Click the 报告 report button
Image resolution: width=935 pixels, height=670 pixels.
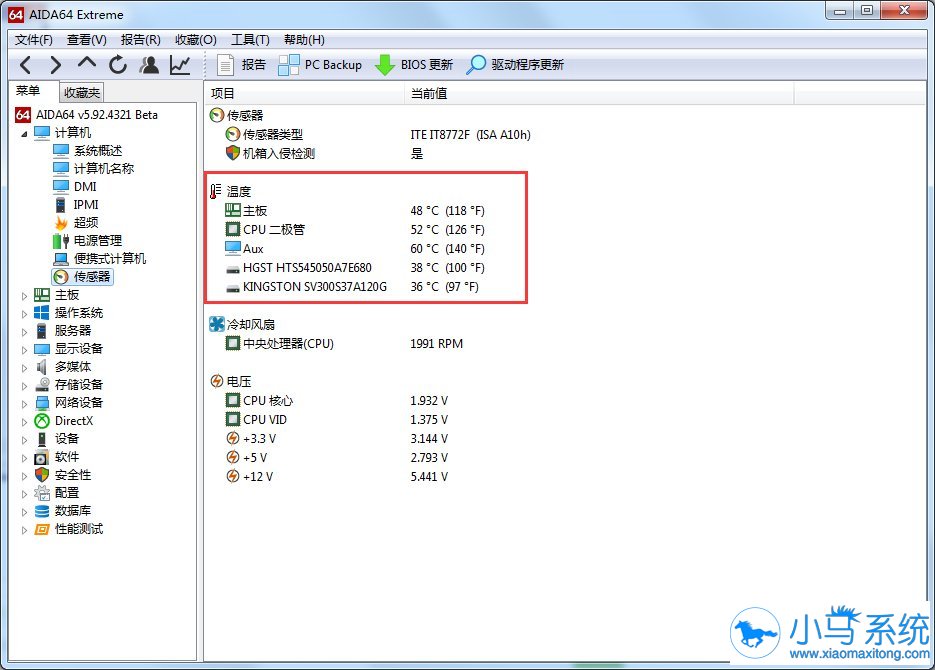tap(241, 64)
